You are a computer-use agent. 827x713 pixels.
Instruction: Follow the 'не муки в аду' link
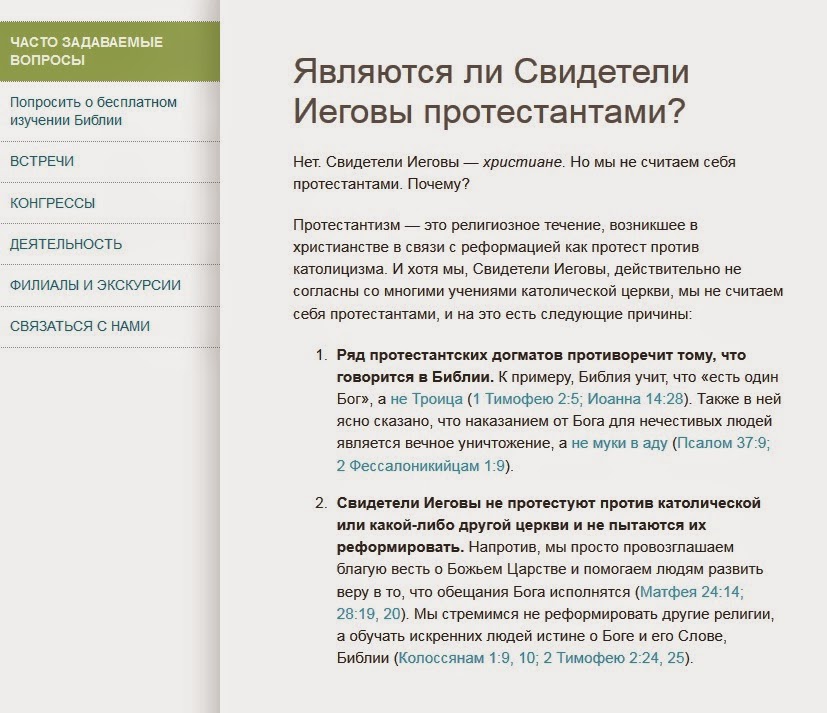coord(620,444)
